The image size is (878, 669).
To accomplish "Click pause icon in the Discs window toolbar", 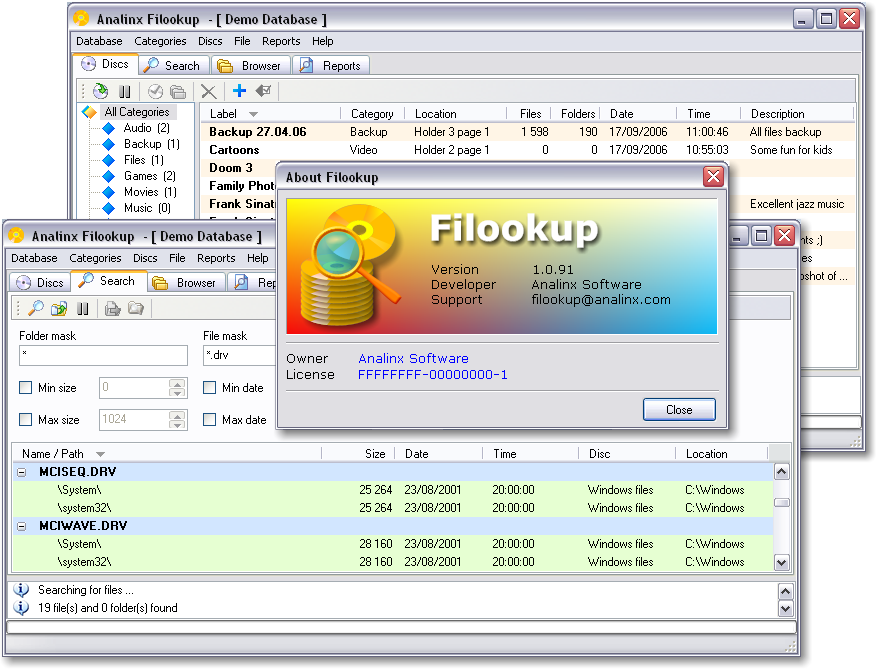I will tap(124, 91).
